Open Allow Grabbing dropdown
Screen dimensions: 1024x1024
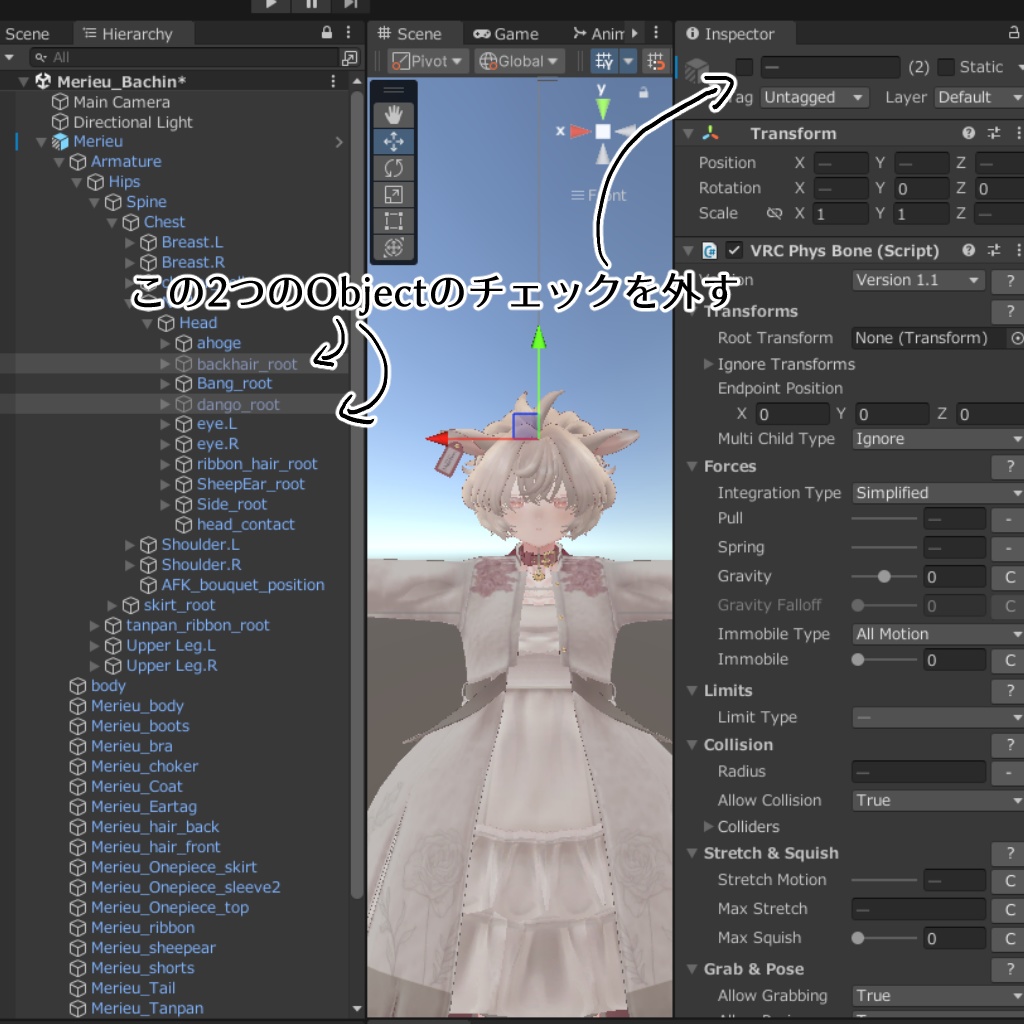point(938,996)
